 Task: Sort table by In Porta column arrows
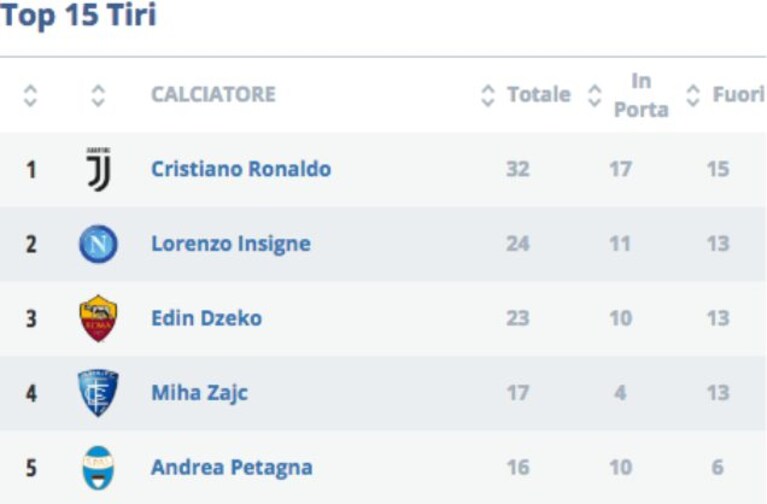point(594,95)
